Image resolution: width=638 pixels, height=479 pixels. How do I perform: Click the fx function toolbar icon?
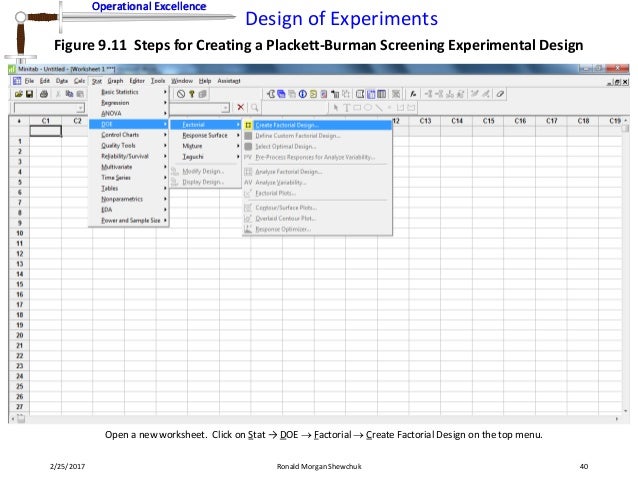[x=412, y=93]
